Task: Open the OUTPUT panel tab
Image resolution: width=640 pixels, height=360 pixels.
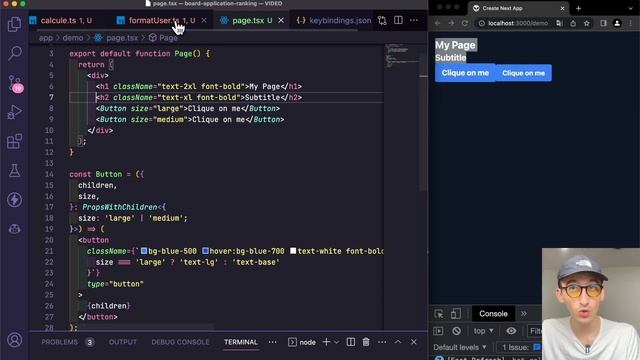Action: [x=122, y=342]
